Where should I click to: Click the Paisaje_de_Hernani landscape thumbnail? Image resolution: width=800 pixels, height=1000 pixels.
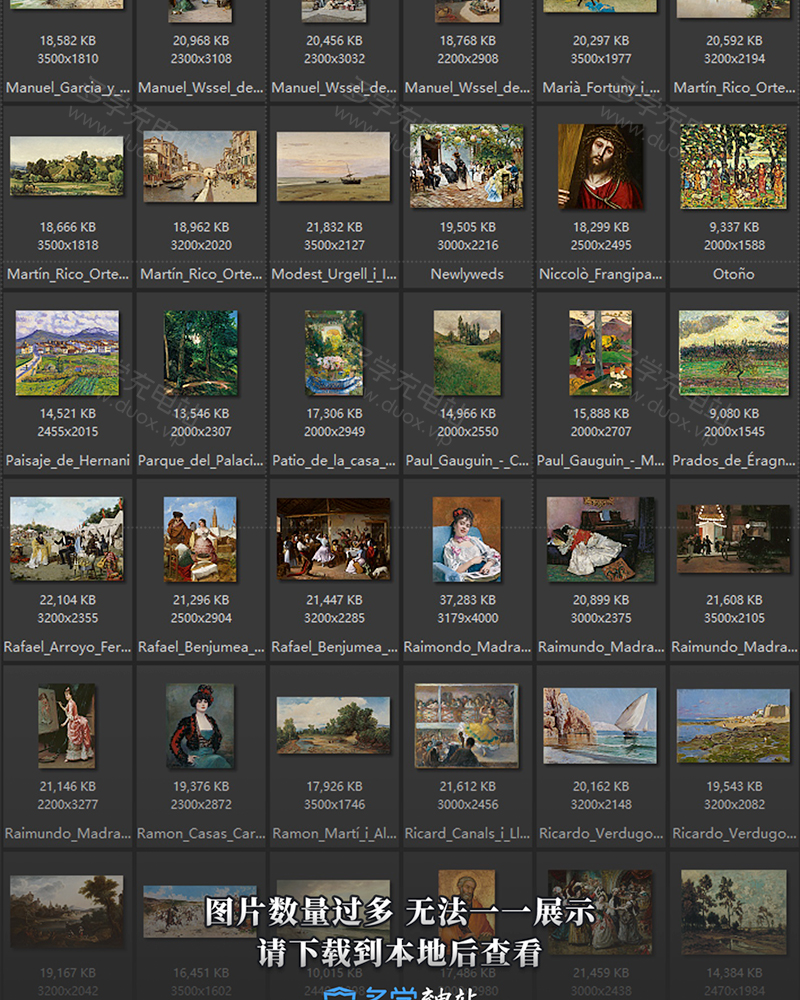[x=67, y=352]
